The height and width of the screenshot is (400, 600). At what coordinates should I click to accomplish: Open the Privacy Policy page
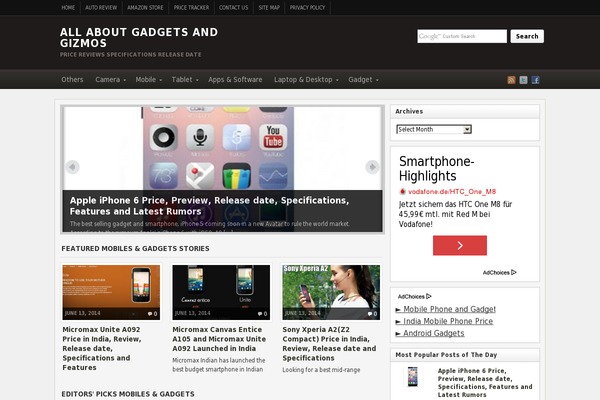tap(307, 7)
